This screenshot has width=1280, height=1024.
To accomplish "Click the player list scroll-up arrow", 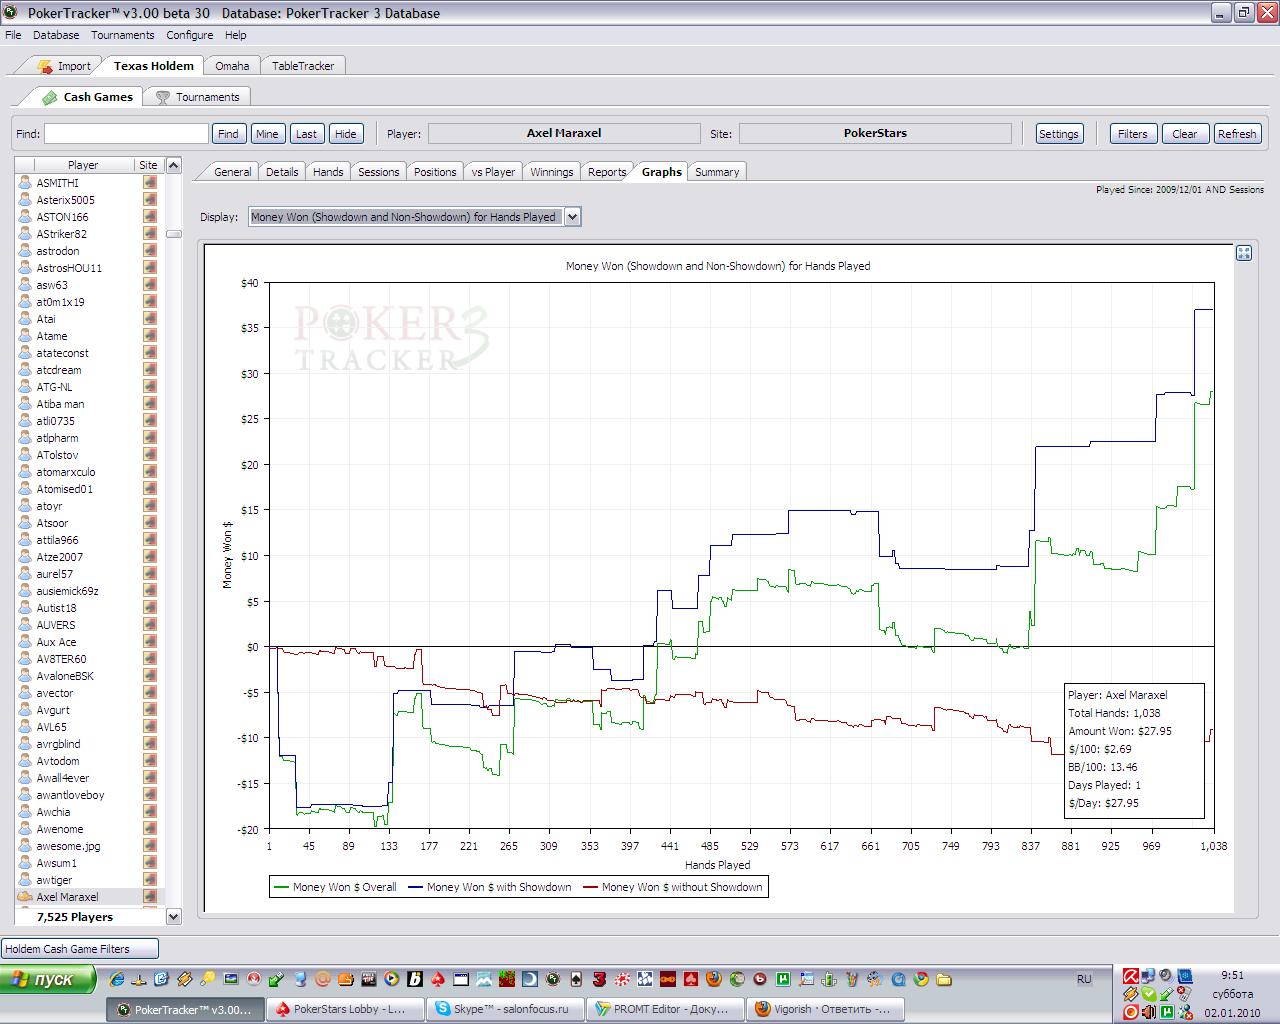I will pyautogui.click(x=173, y=165).
